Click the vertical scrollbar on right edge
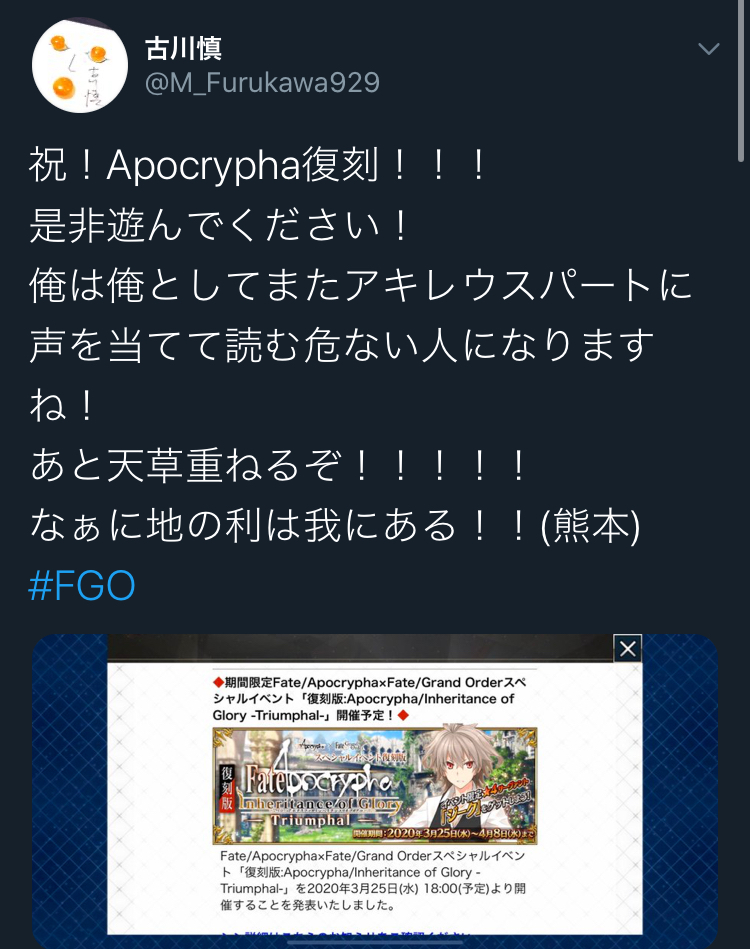This screenshot has width=750, height=949. 741,80
